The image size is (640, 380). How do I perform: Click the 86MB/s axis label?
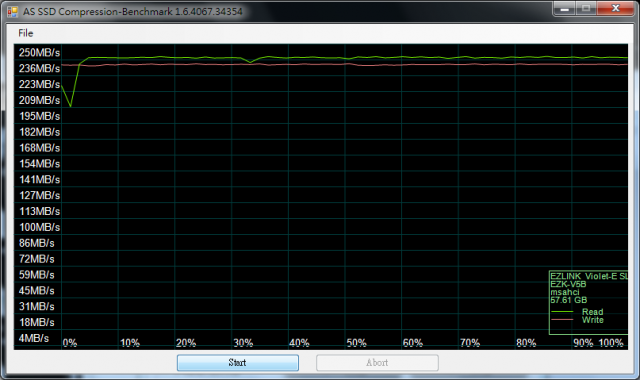pos(36,243)
